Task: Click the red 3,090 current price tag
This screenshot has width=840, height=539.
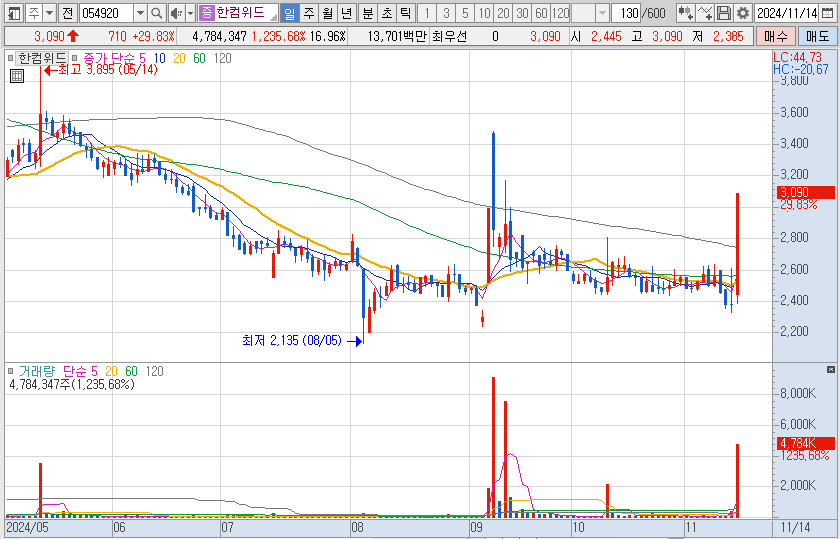Action: pyautogui.click(x=805, y=192)
